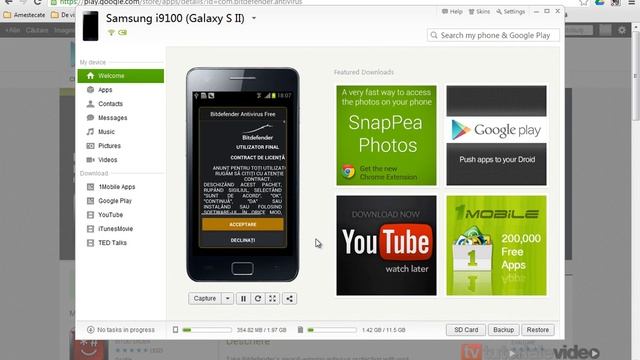Click the Wi-Fi connection status icon

click(x=111, y=33)
